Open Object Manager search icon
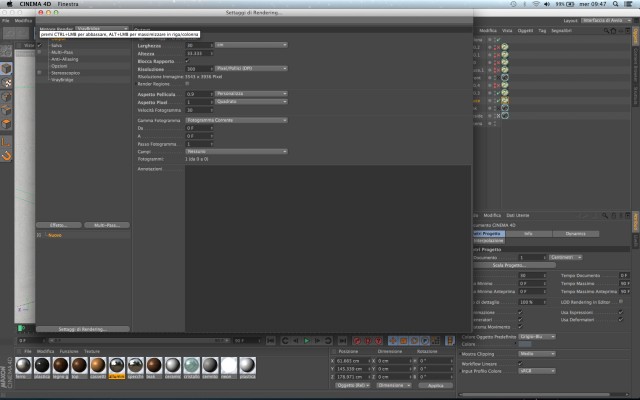Viewport: 640px width, 400px height. click(606, 31)
